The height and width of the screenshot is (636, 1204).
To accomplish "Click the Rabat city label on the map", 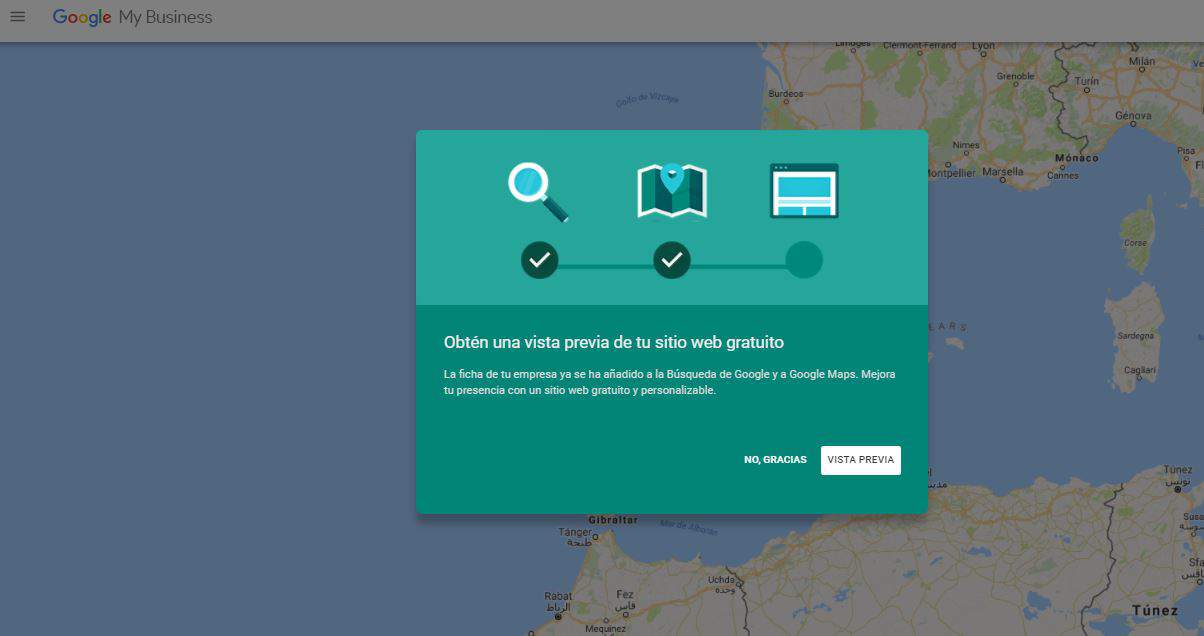I will point(558,597).
